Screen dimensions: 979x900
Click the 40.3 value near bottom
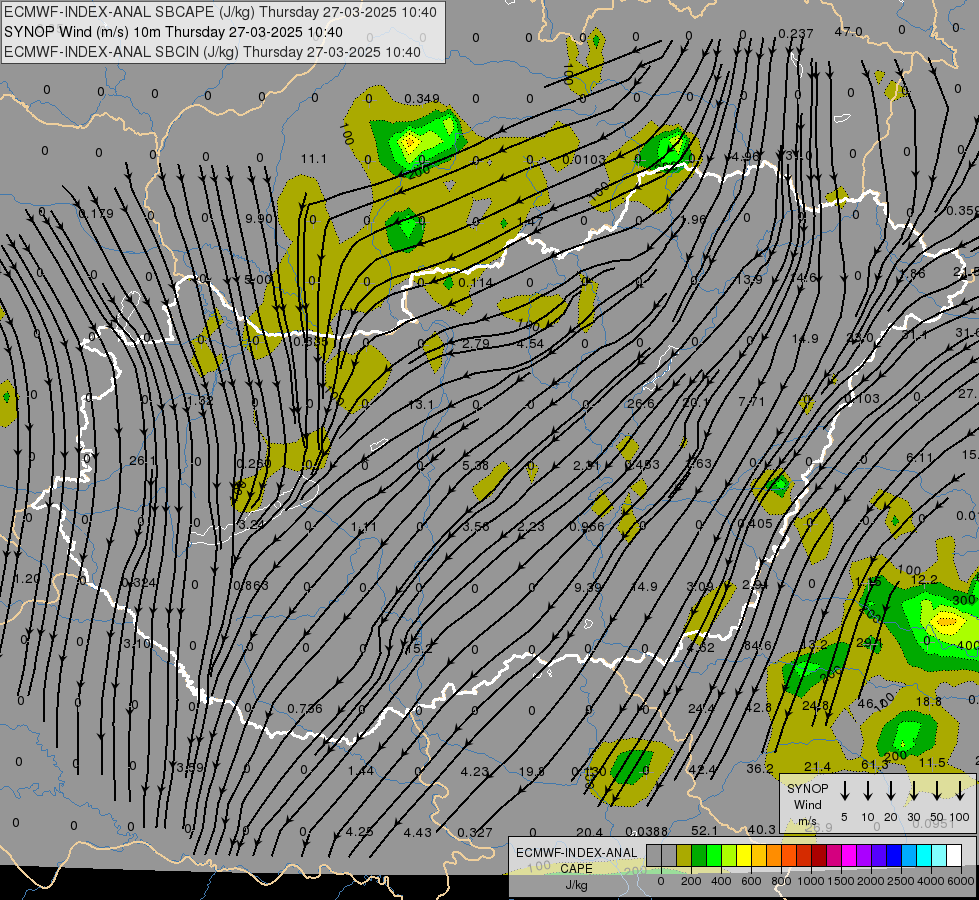pos(761,829)
